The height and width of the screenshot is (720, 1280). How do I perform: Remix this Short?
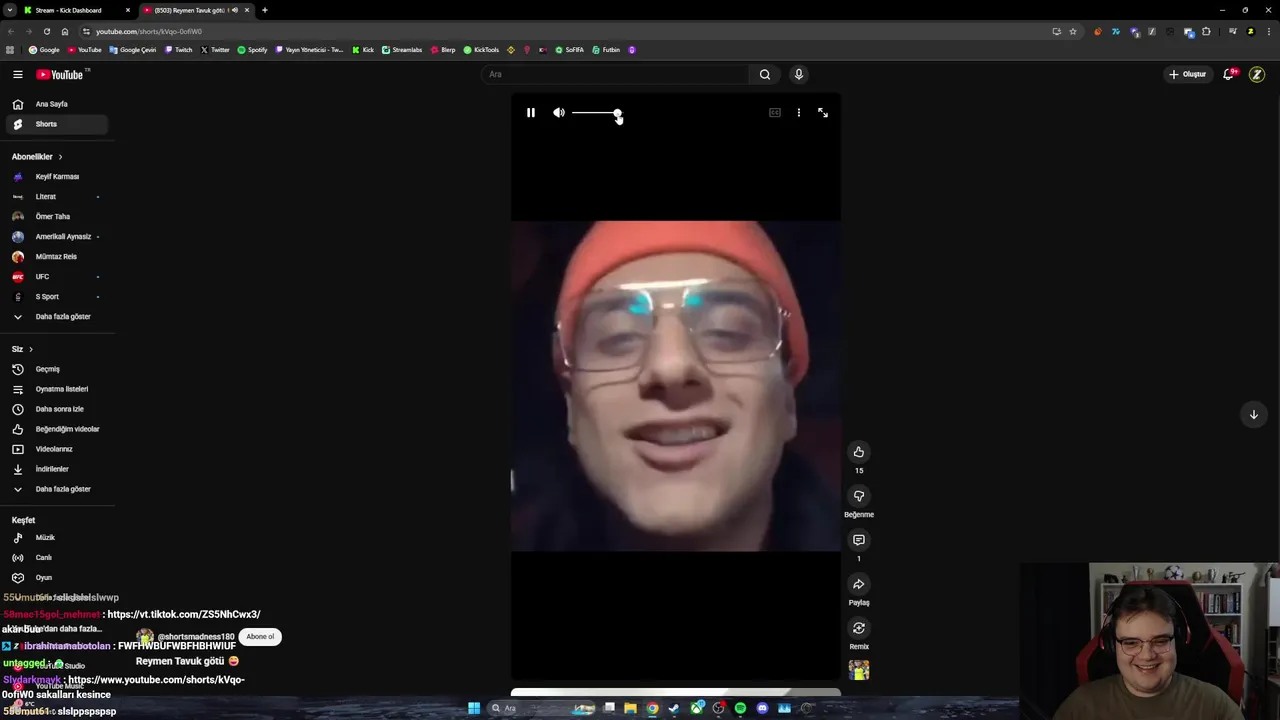[x=858, y=628]
